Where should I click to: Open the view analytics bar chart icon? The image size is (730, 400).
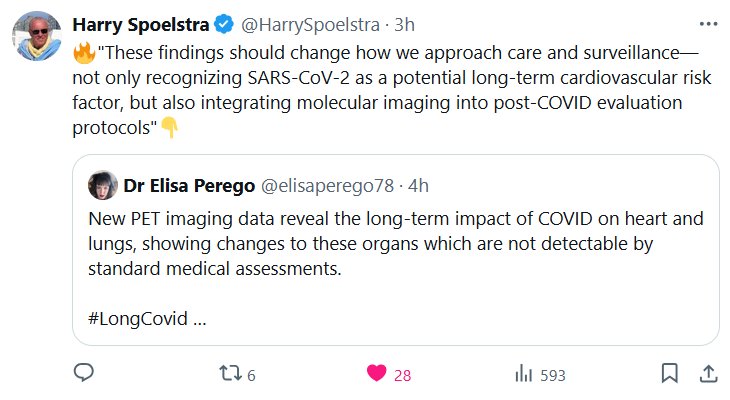[x=522, y=374]
